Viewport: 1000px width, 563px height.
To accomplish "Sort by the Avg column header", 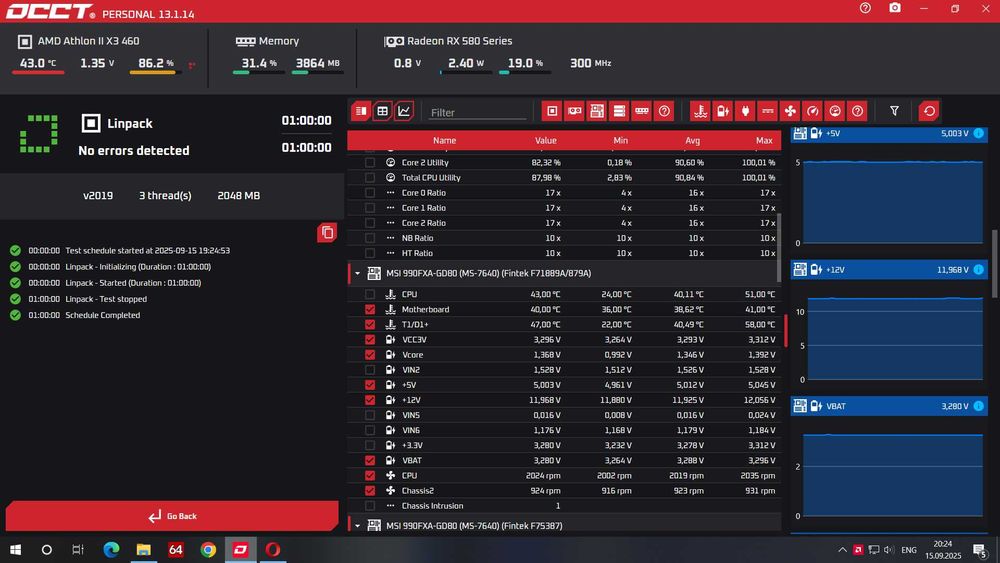I will (x=693, y=140).
